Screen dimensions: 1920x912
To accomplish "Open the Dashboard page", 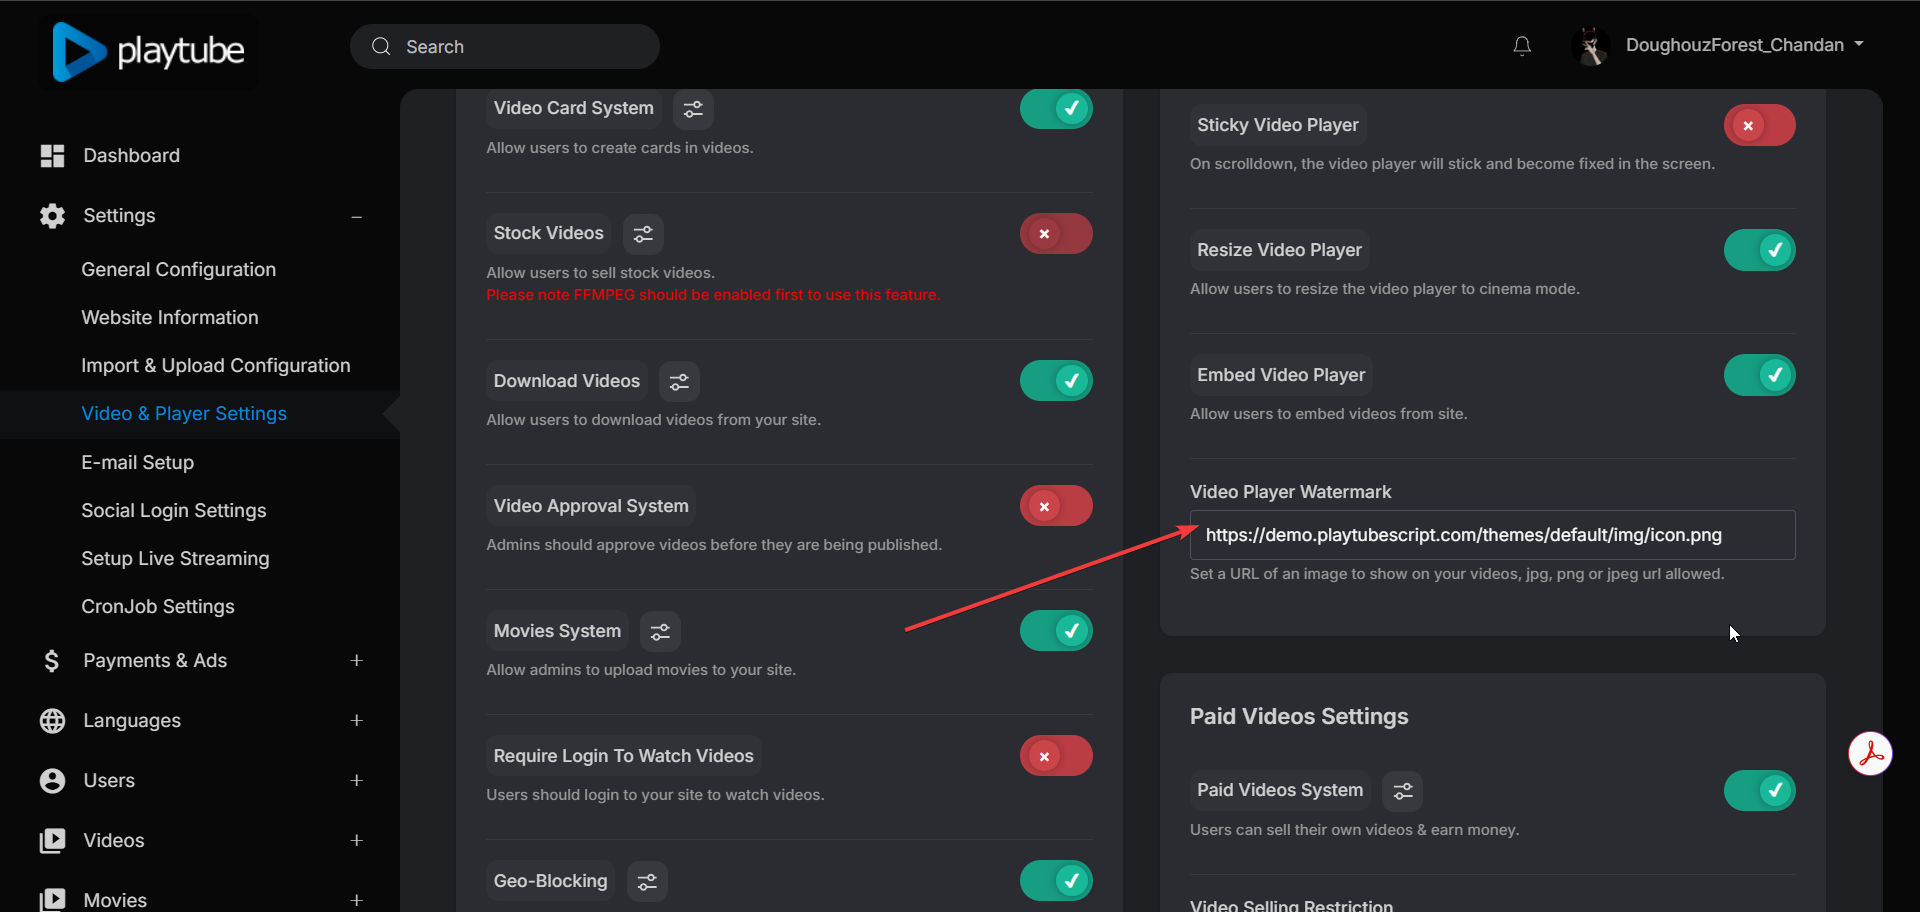I will 131,156.
